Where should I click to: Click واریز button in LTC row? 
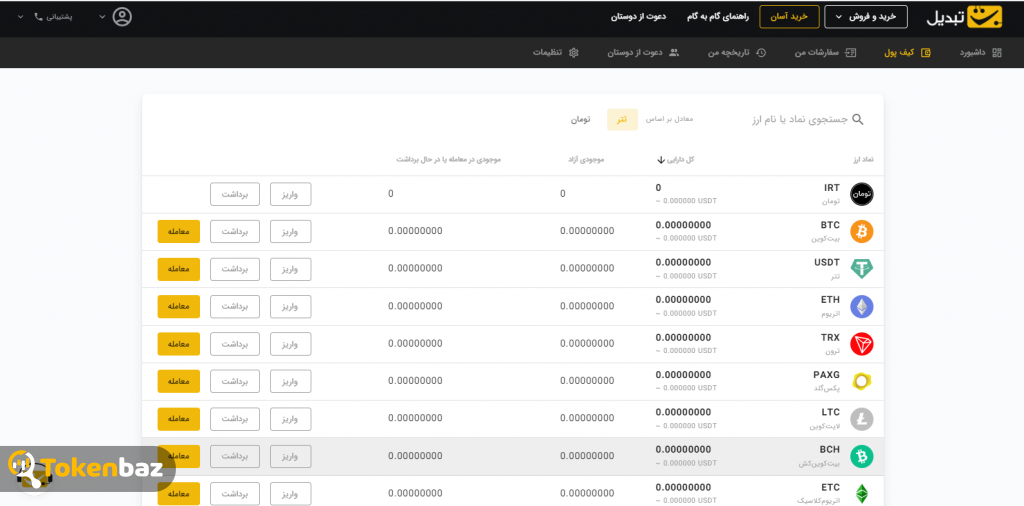291,419
